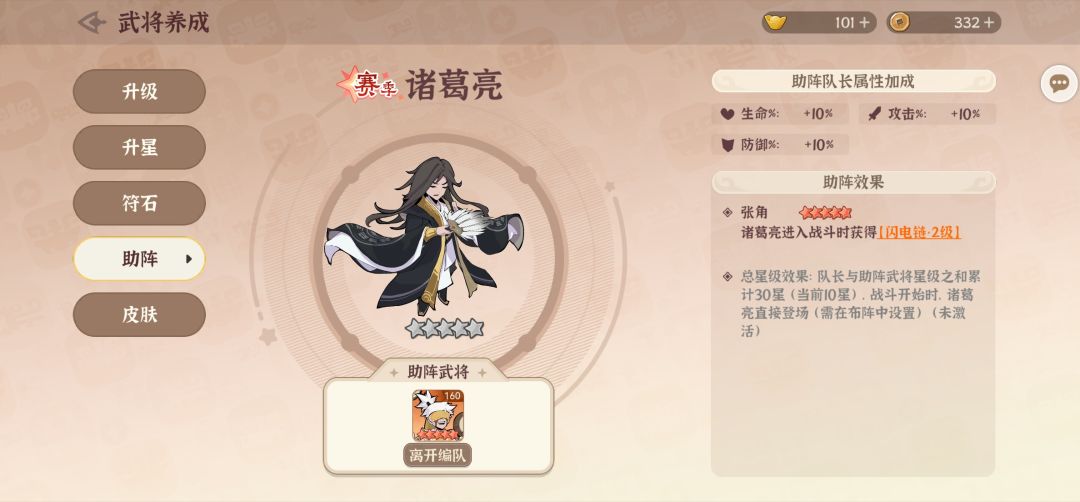1080x502 pixels.
Task: Click the 离开编队 button
Action: click(438, 455)
